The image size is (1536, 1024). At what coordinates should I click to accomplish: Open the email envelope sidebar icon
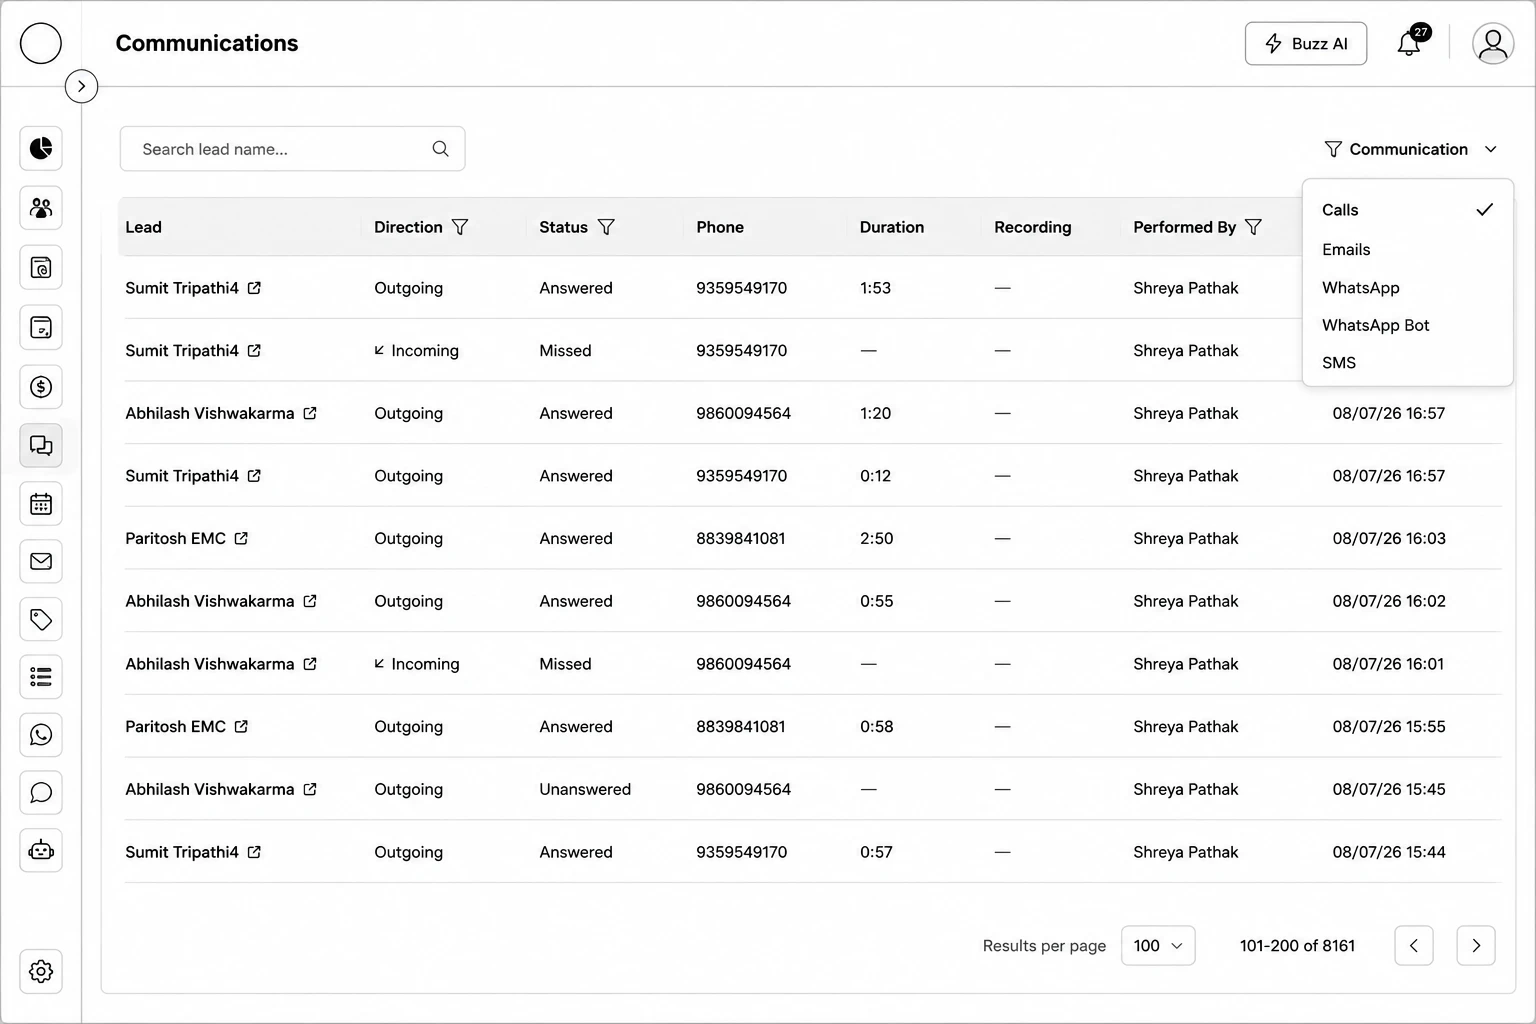(41, 561)
